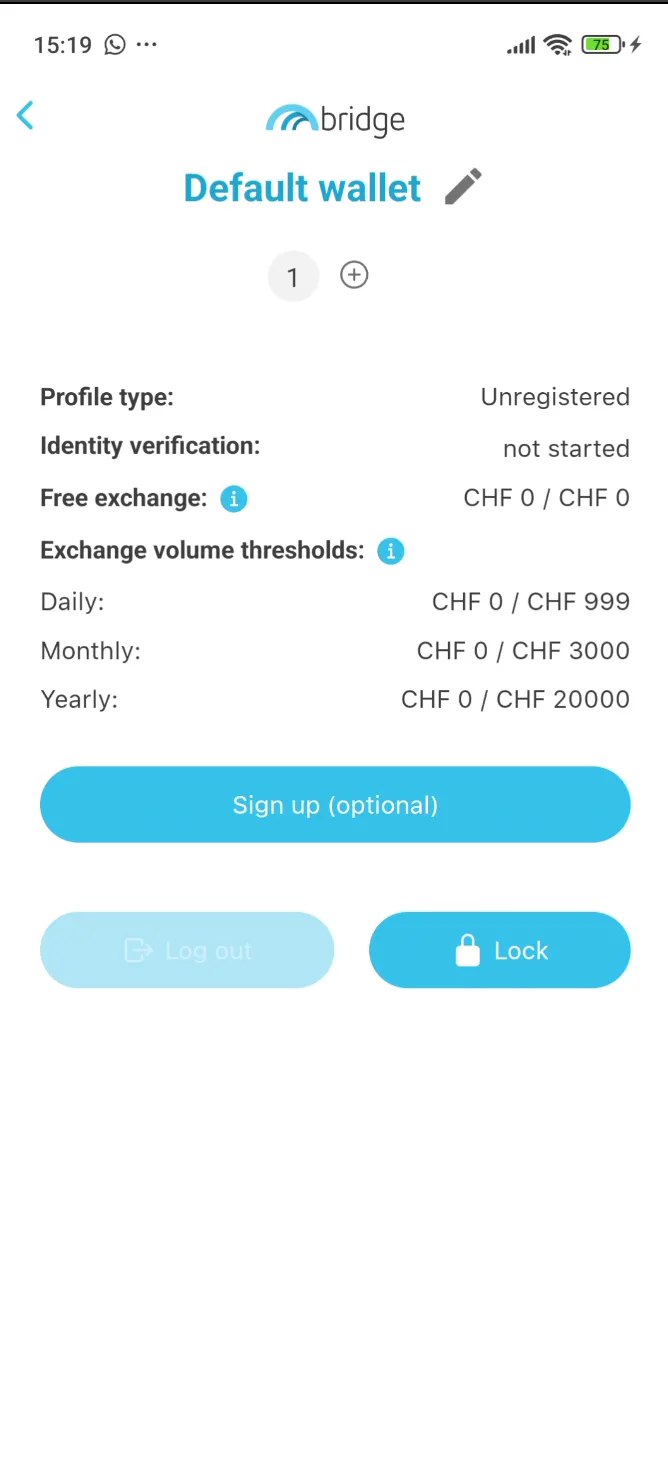Viewport: 668px width, 1466px height.
Task: Show info on Exchange volume thresholds
Action: (x=391, y=550)
